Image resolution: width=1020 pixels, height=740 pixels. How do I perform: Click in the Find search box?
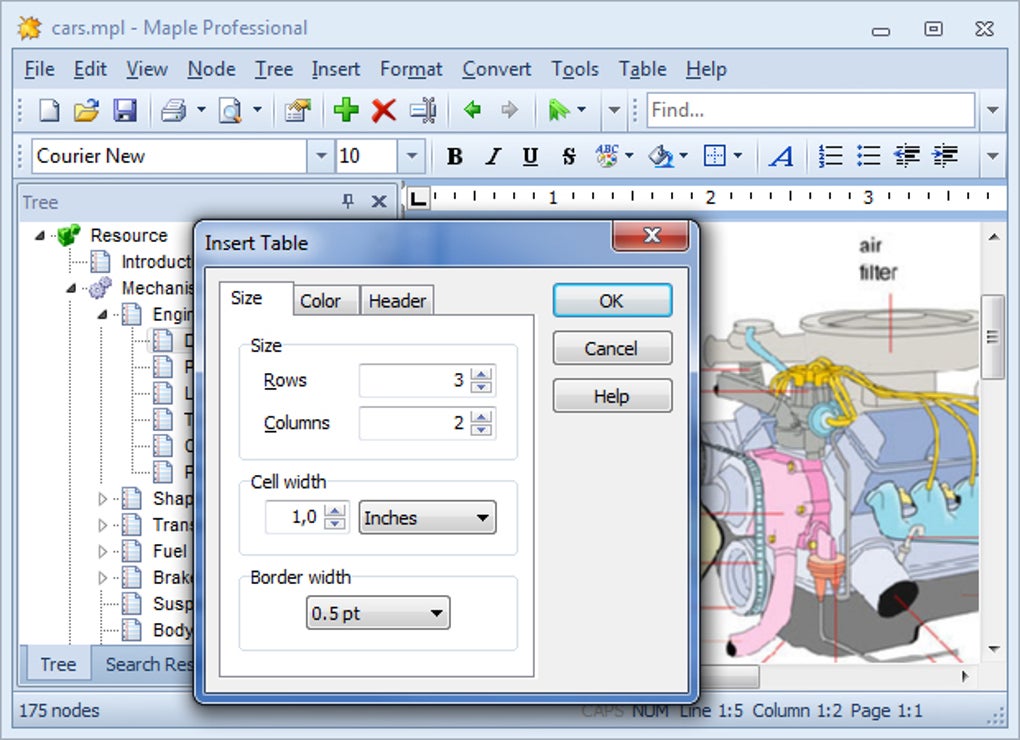click(811, 110)
